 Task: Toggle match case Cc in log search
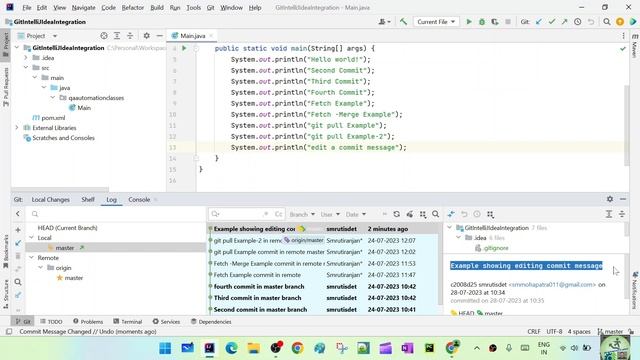click(x=278, y=214)
